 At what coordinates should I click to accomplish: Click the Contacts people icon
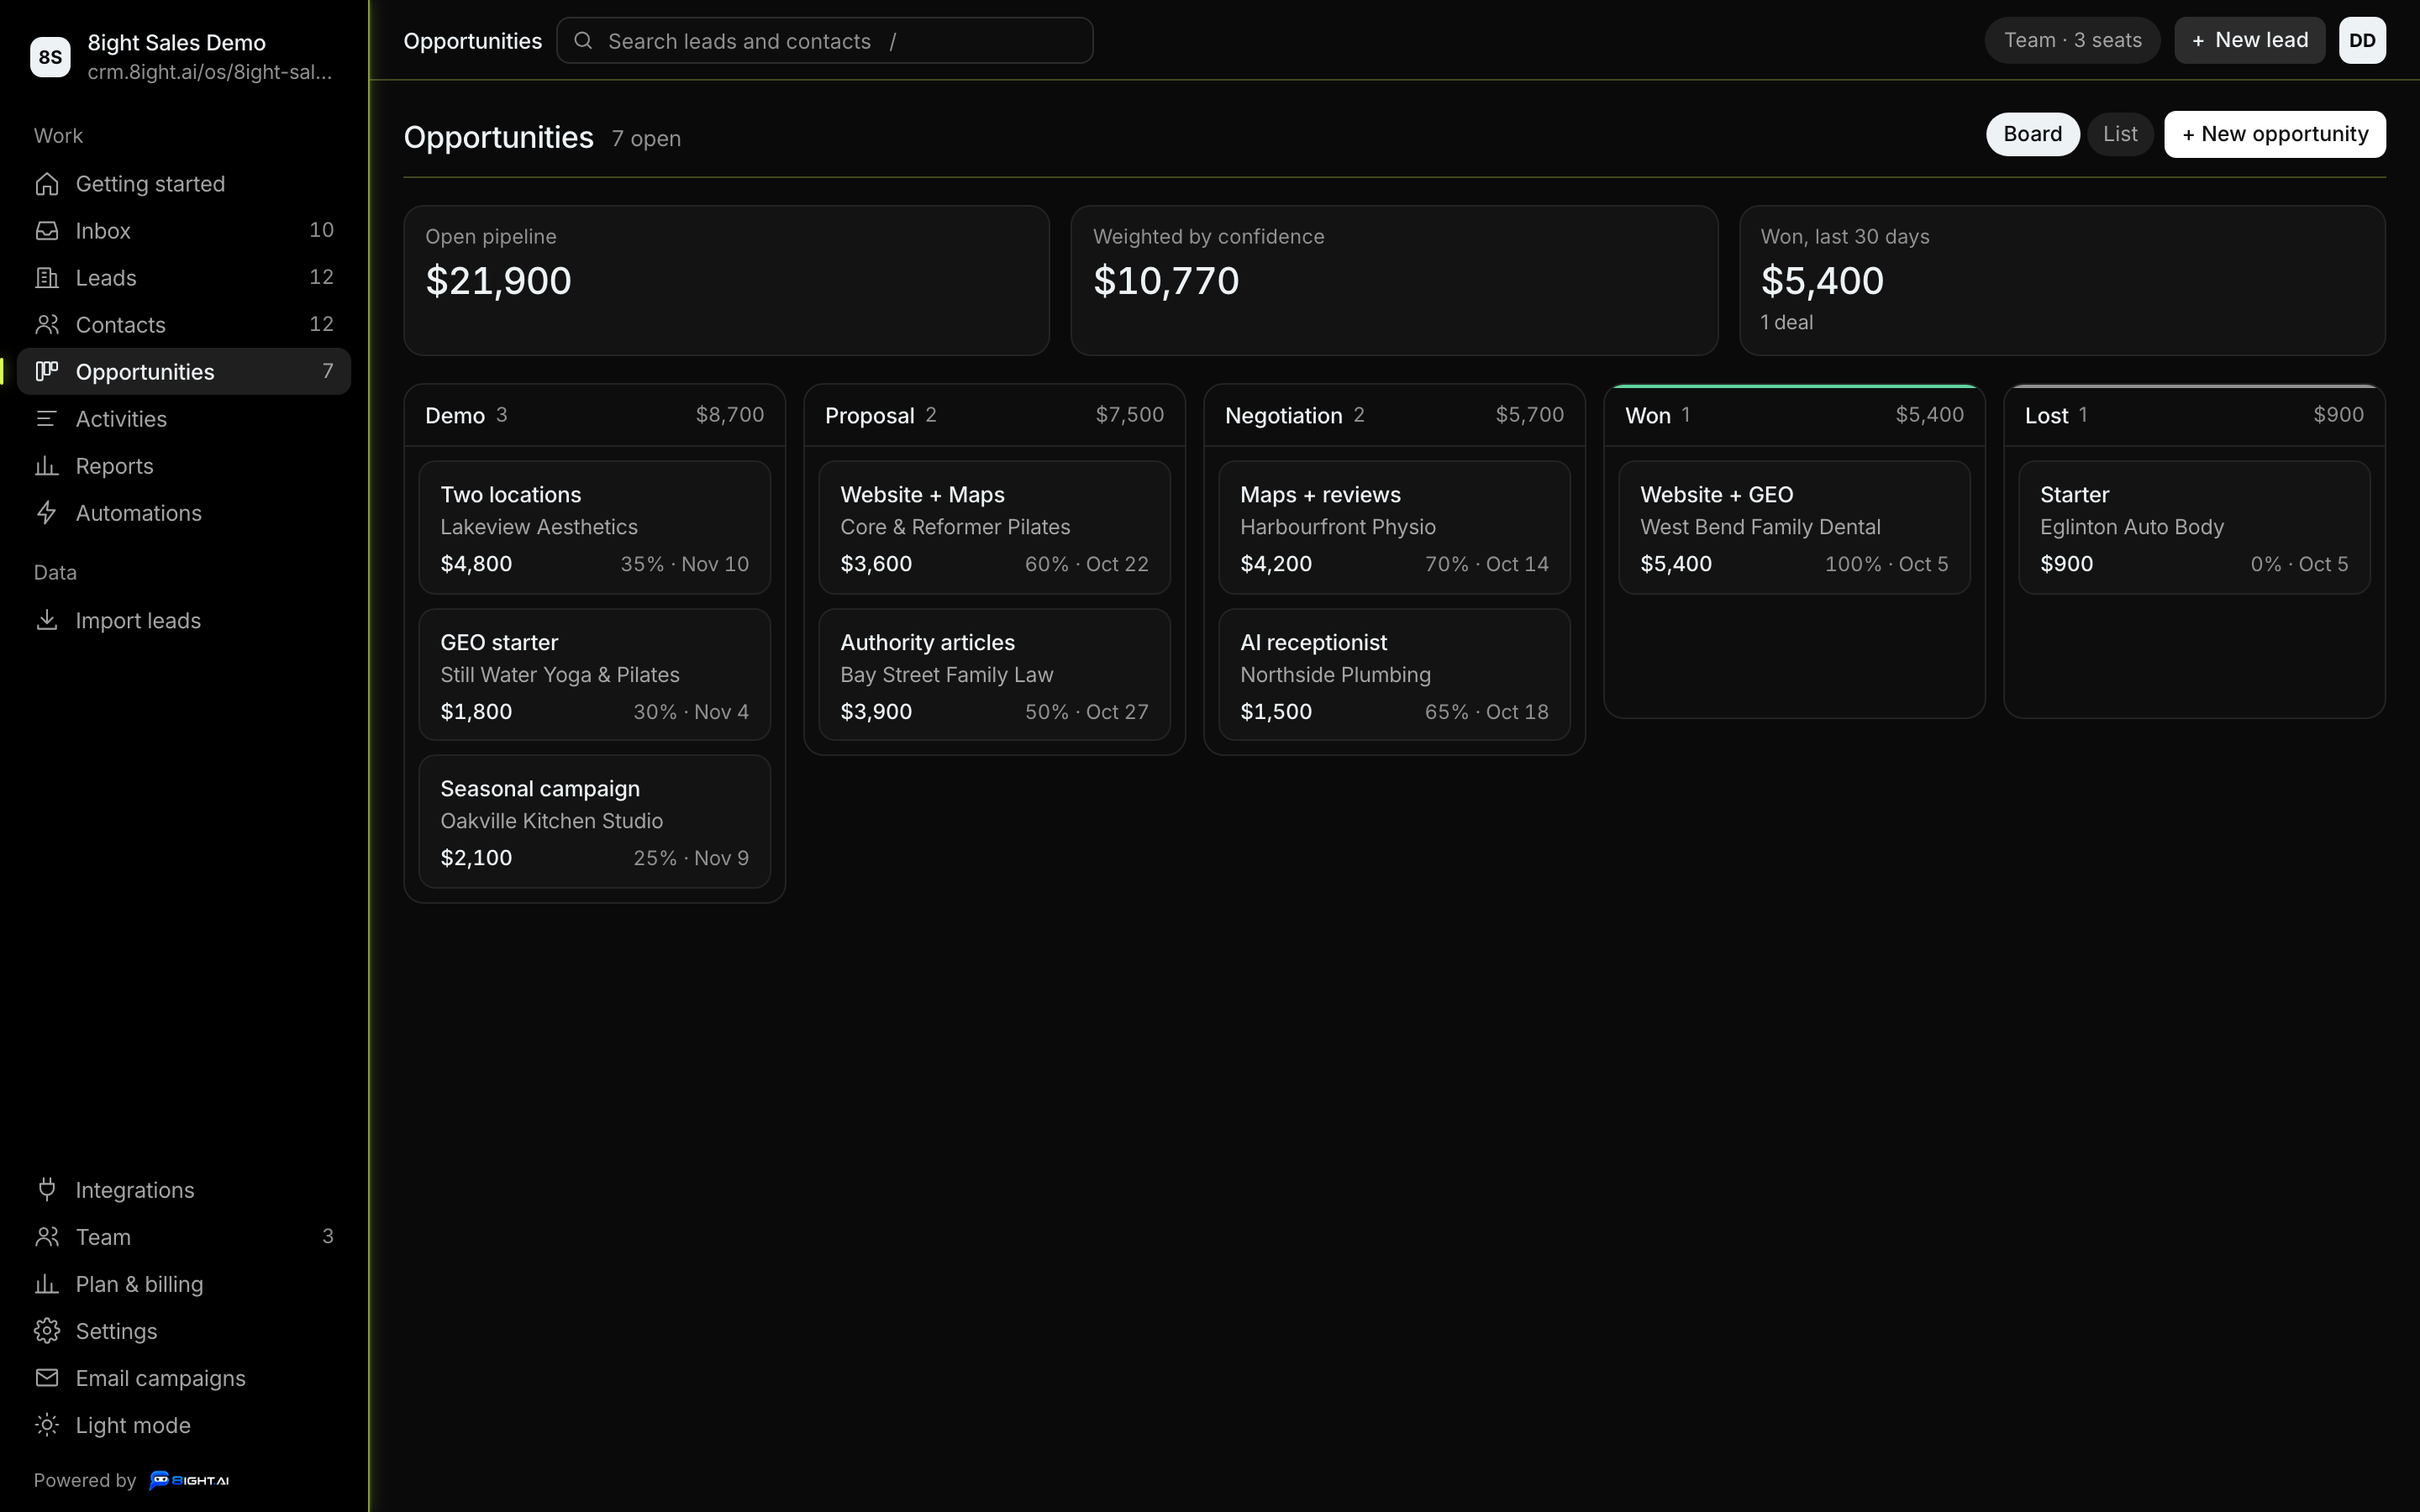(x=47, y=325)
